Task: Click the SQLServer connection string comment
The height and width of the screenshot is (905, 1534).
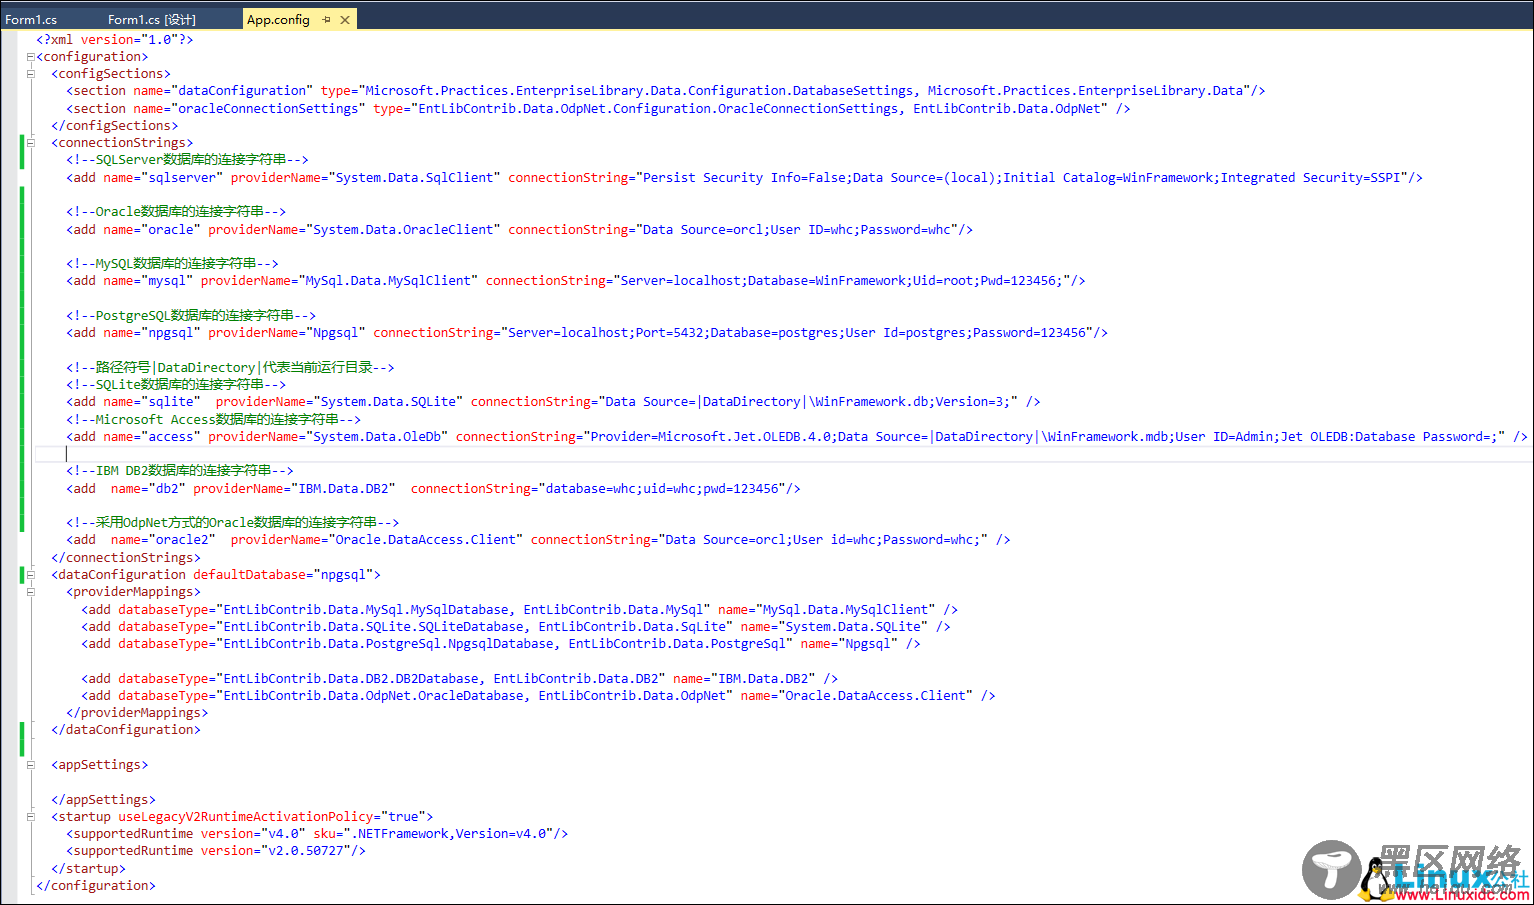Action: (x=187, y=160)
